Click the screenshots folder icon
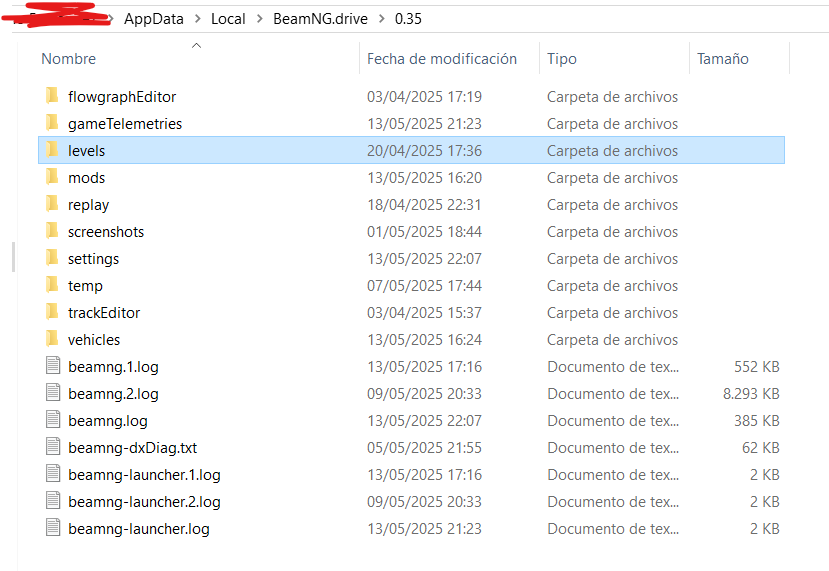Screen dimensions: 829x571 (x=52, y=231)
